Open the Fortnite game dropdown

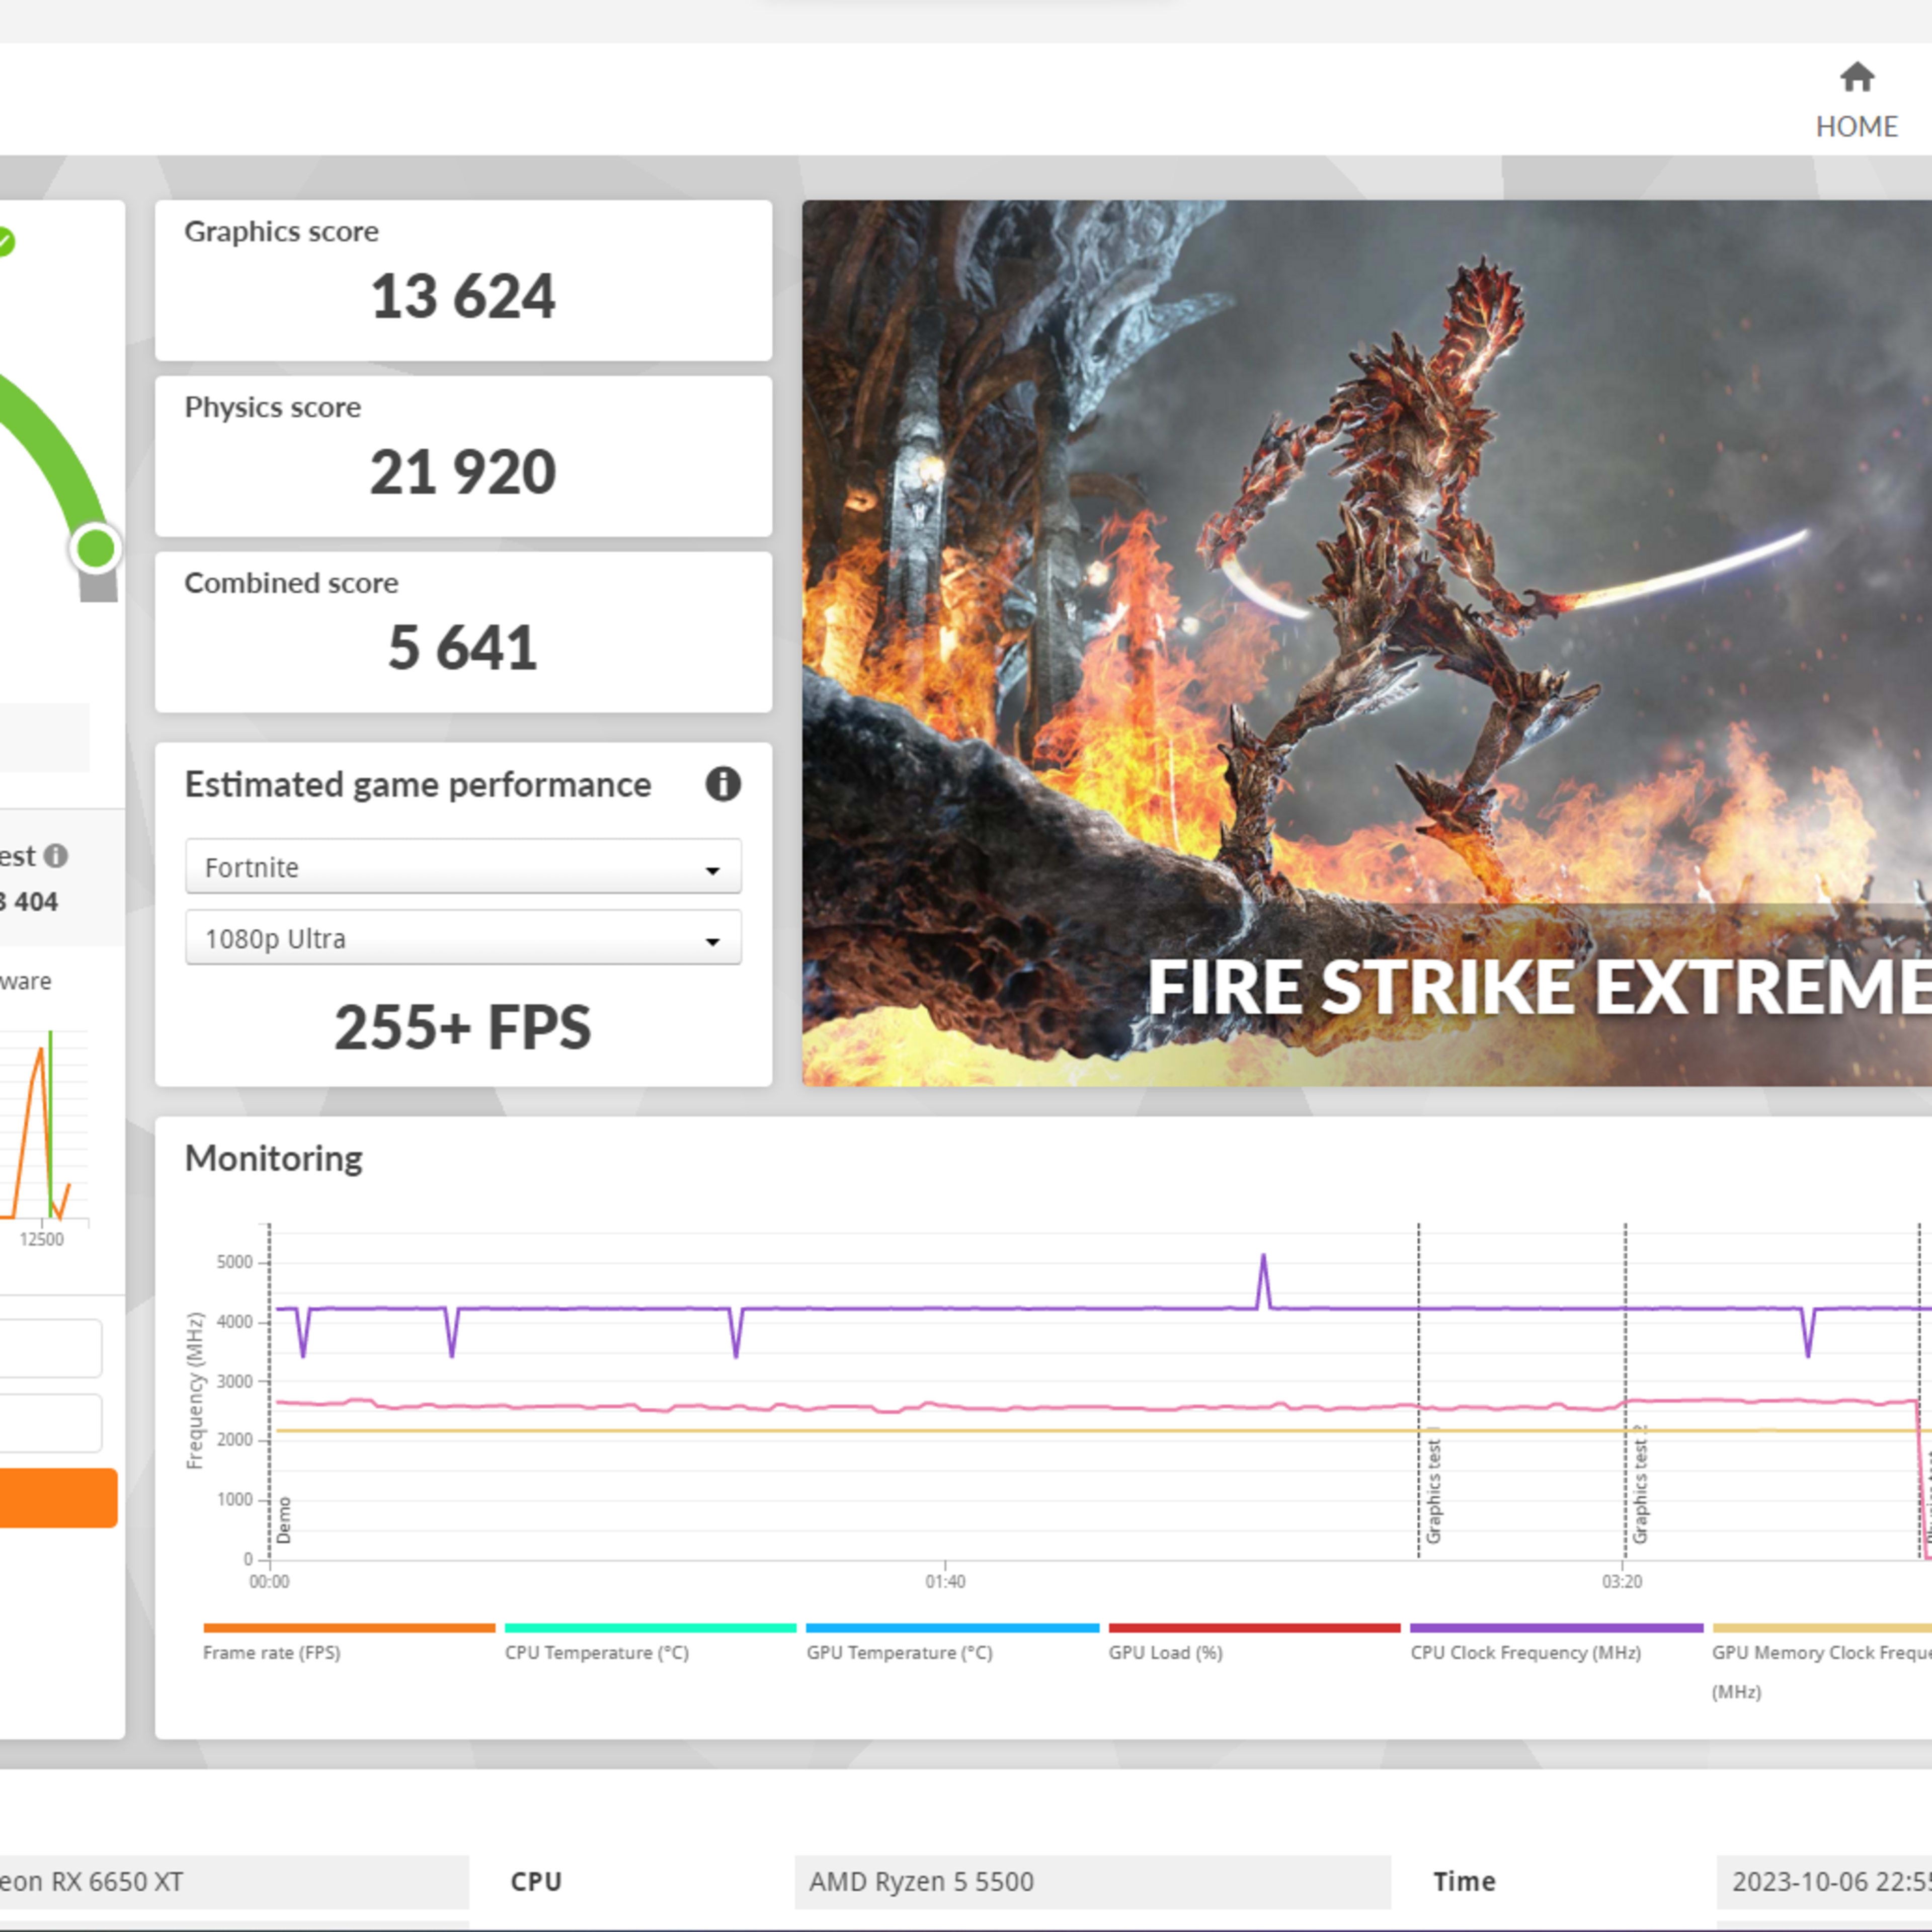click(x=463, y=866)
